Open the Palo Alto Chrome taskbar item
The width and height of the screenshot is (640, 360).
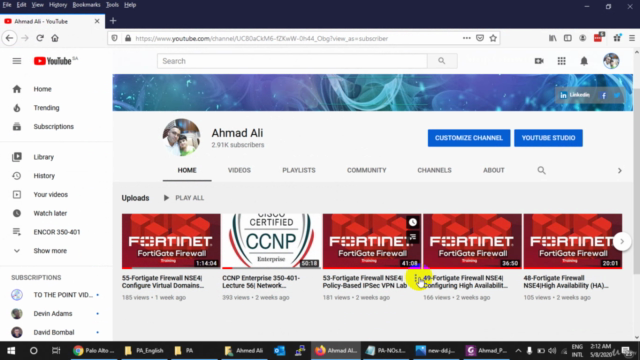click(x=95, y=351)
